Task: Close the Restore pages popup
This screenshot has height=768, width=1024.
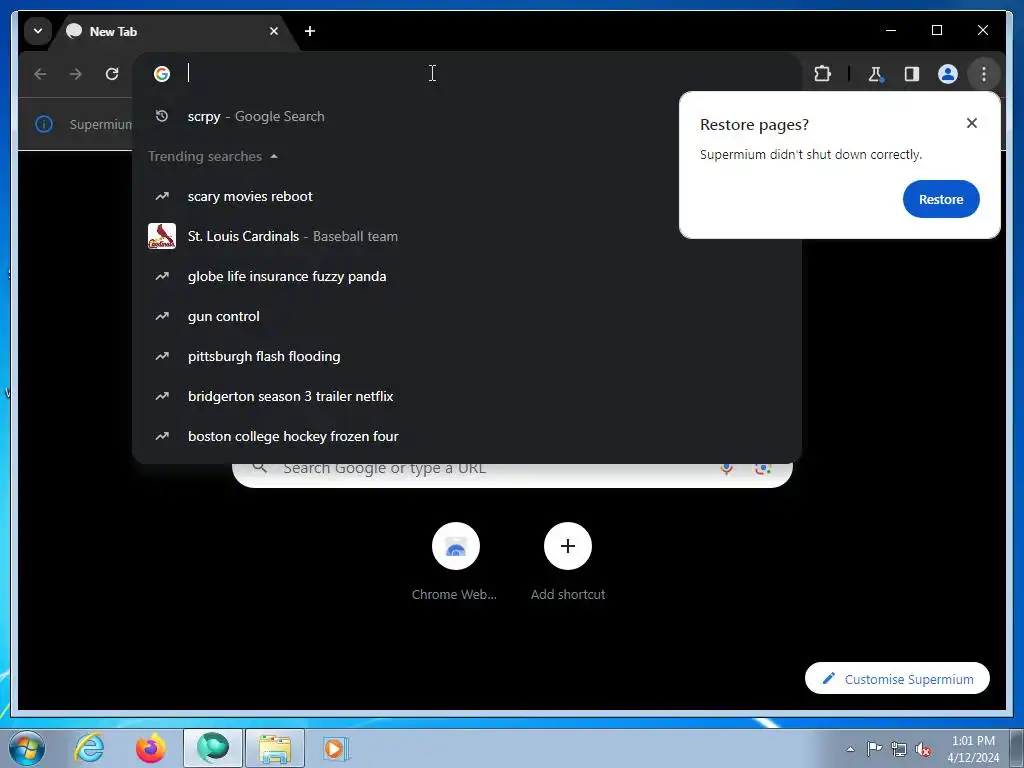Action: (x=971, y=123)
